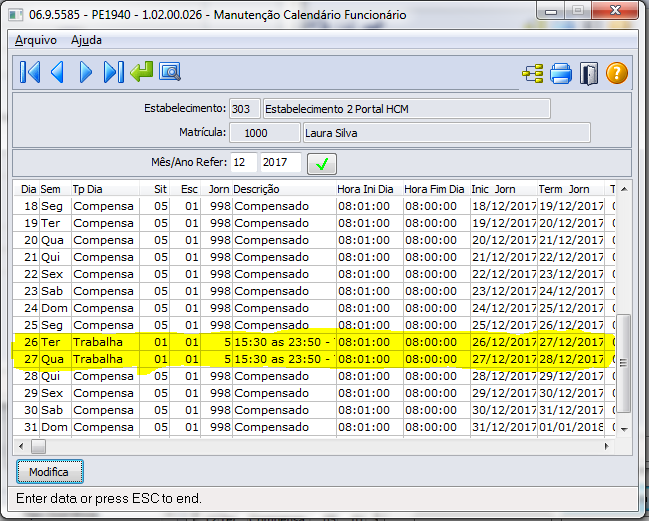Open the search magnifier icon

pyautogui.click(x=170, y=72)
